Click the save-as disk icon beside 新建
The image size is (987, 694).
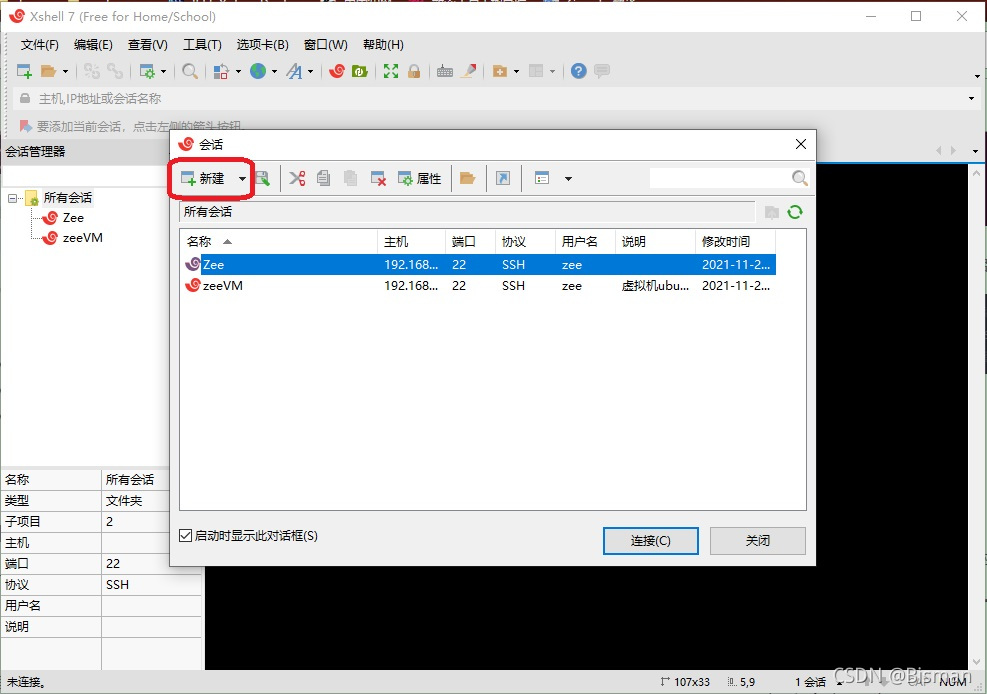(262, 179)
